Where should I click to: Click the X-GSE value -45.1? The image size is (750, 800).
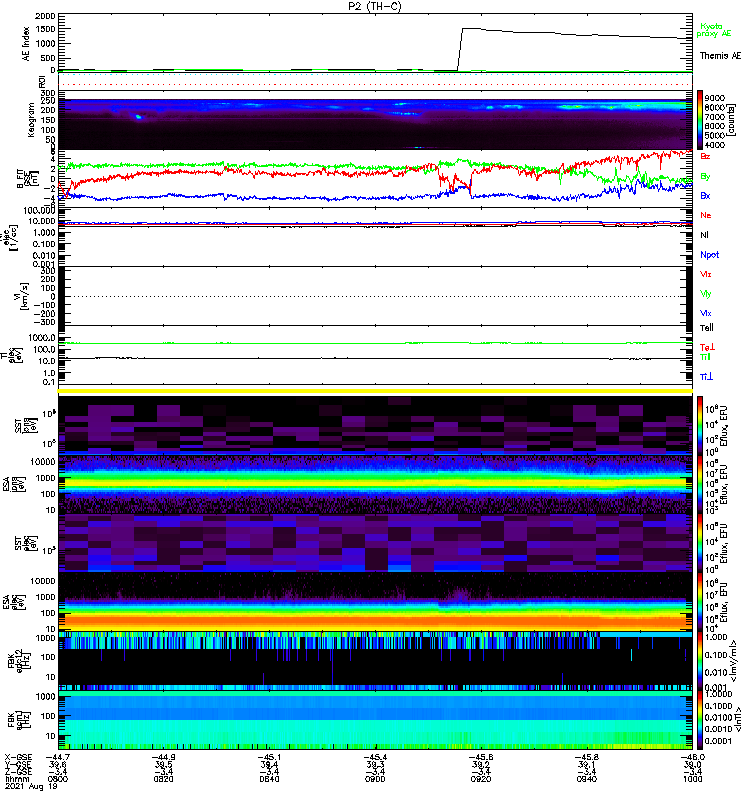pos(269,758)
